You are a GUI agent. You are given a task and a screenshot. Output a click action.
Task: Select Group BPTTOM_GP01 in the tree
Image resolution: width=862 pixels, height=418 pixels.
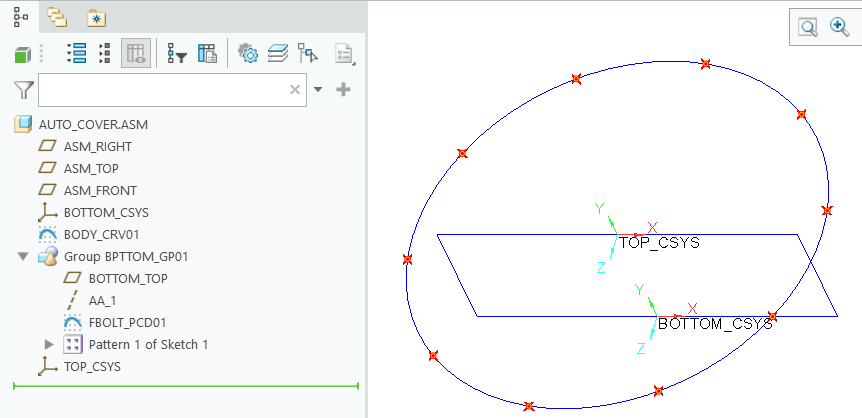click(x=126, y=257)
